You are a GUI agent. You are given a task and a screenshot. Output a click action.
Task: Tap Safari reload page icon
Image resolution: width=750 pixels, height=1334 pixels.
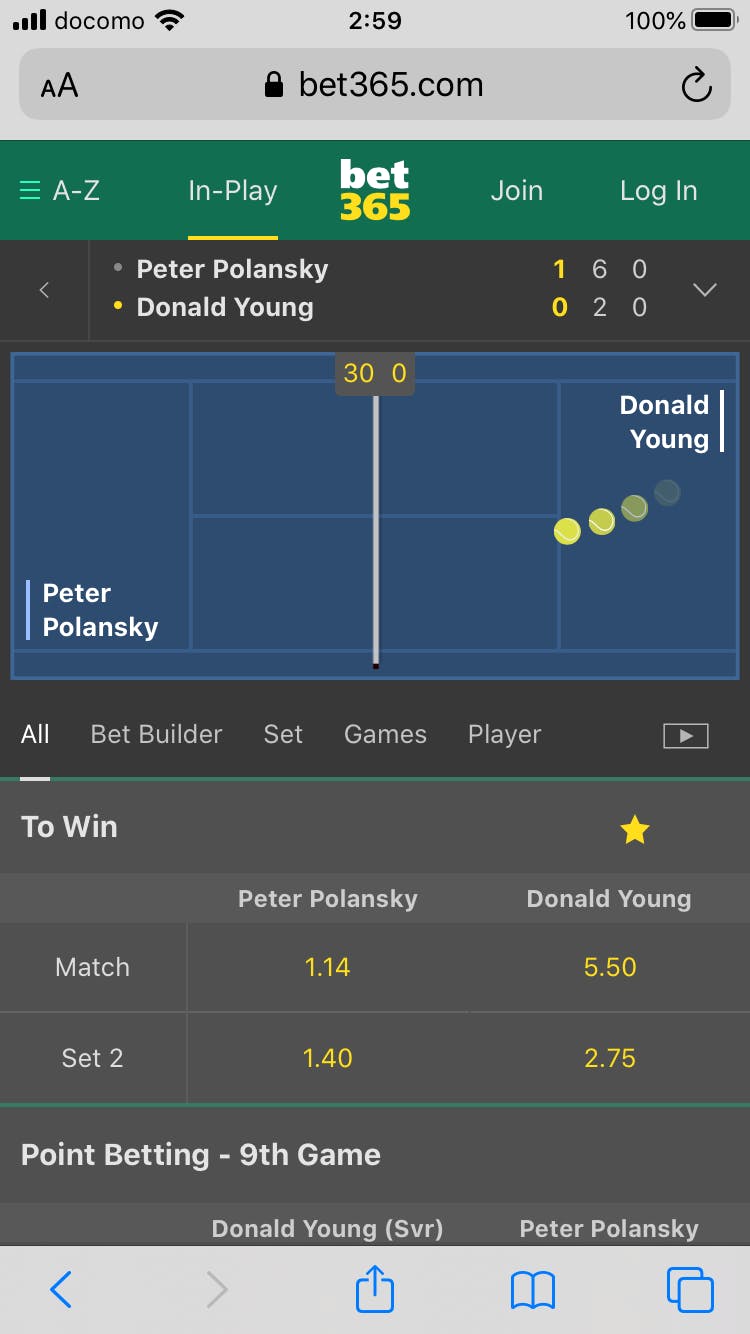point(696,86)
